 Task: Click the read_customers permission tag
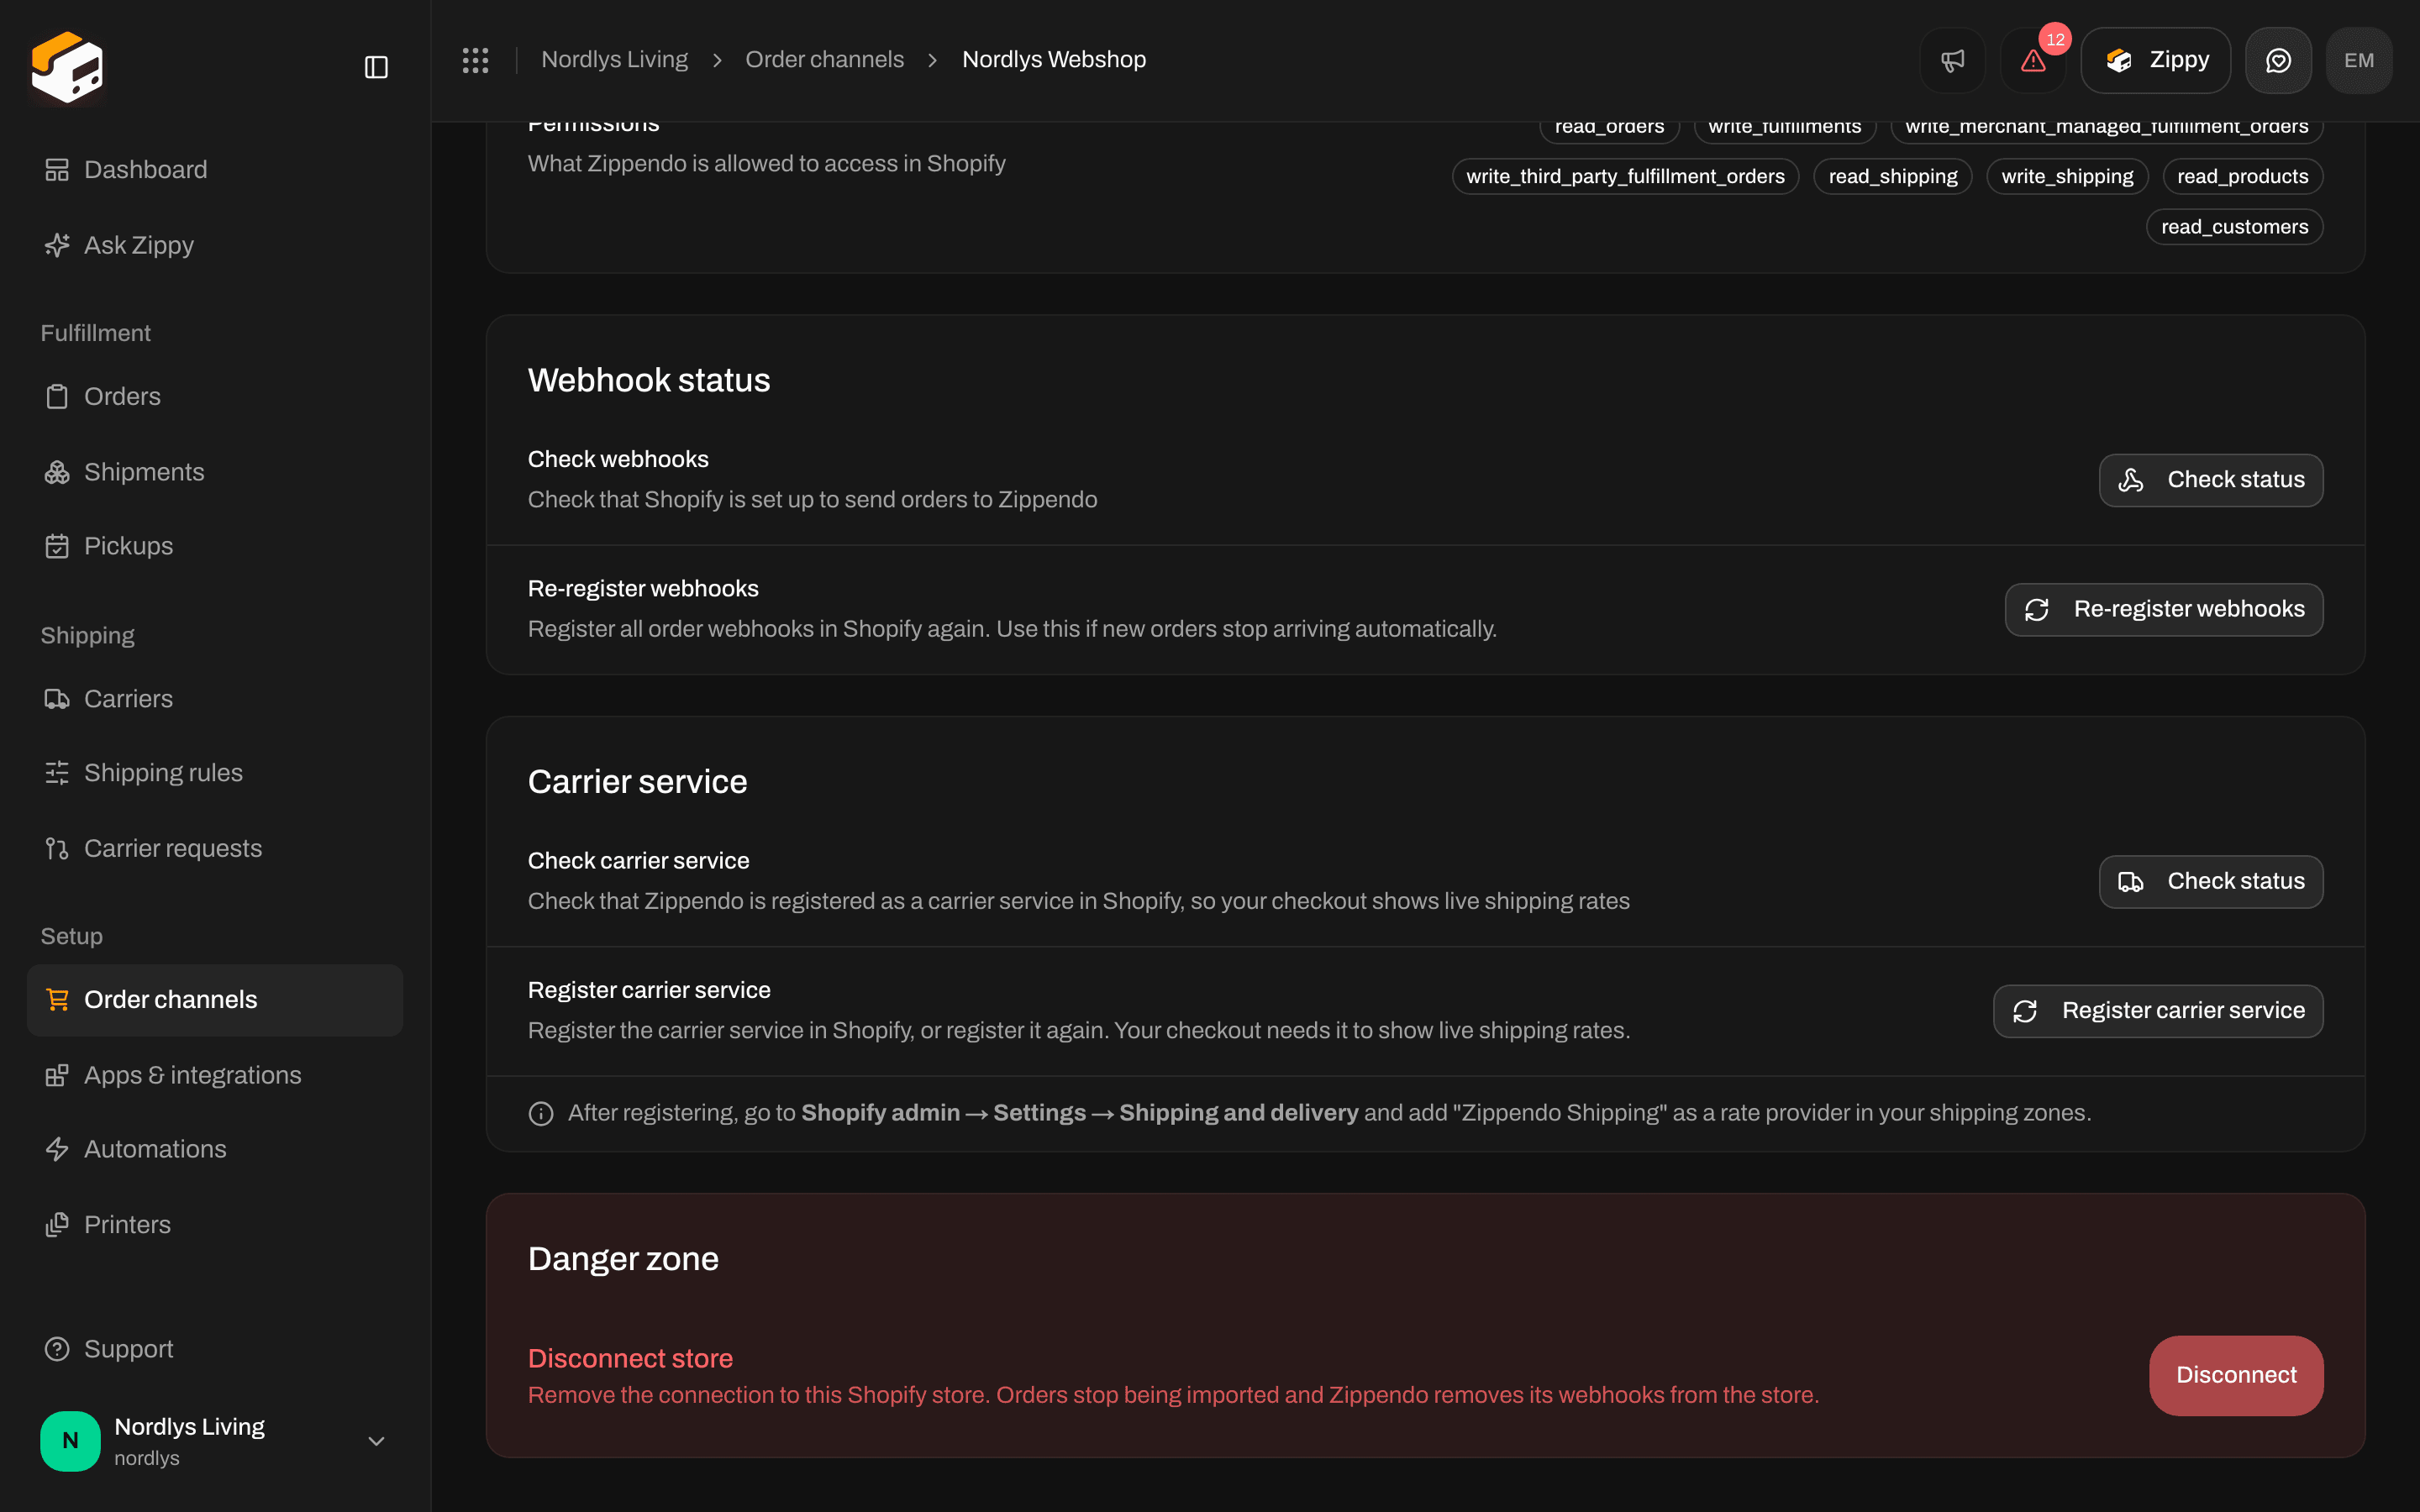[2234, 227]
